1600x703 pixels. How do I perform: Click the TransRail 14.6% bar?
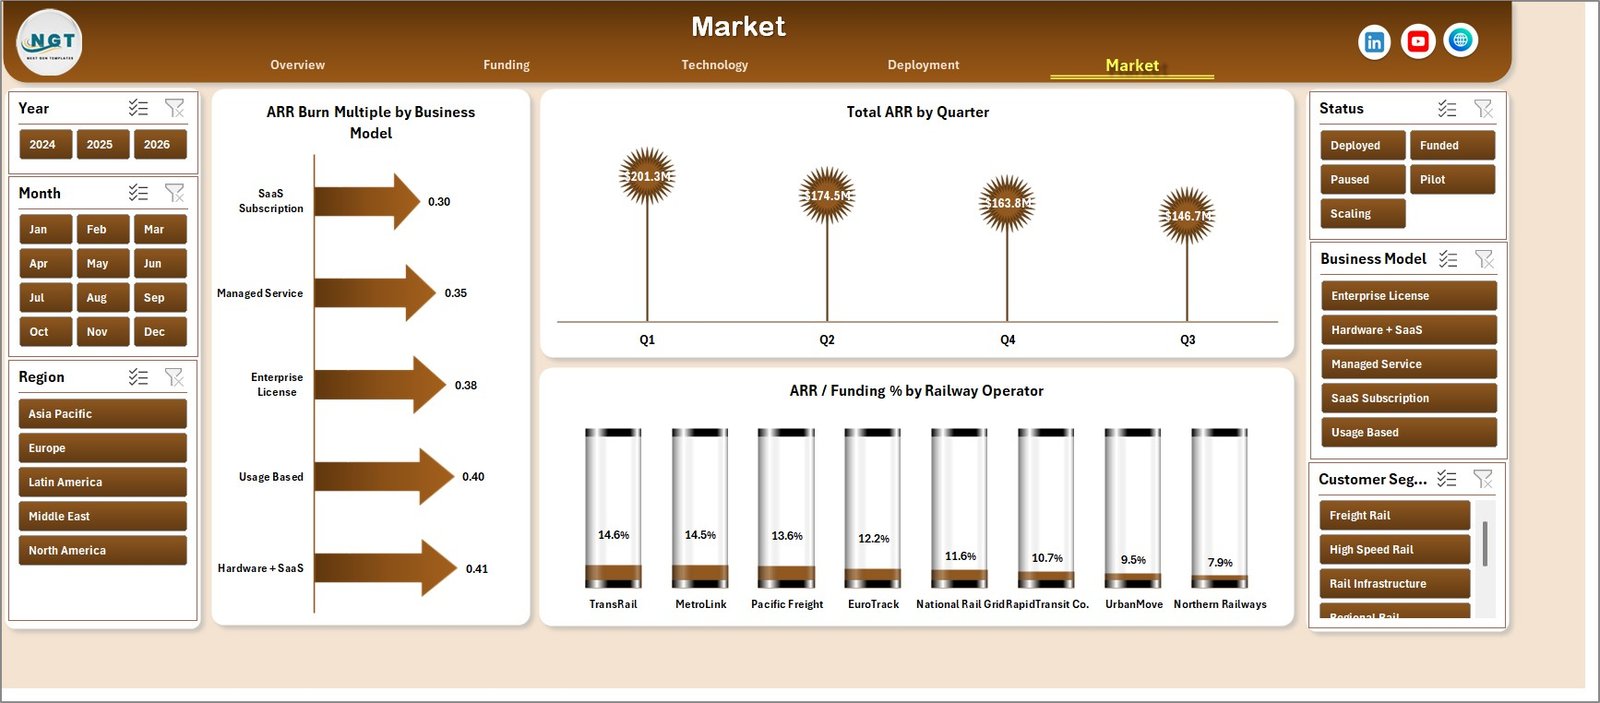coord(613,508)
